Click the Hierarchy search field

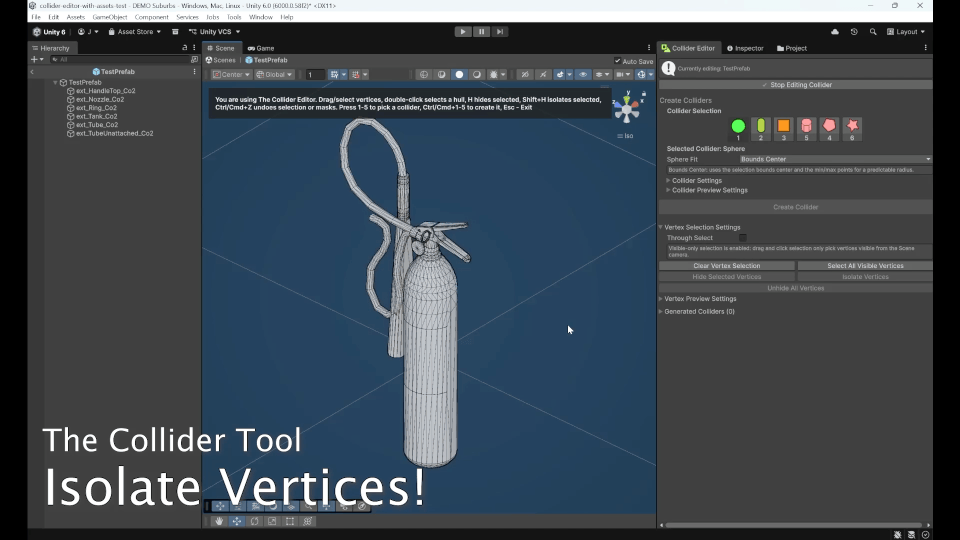pyautogui.click(x=119, y=59)
